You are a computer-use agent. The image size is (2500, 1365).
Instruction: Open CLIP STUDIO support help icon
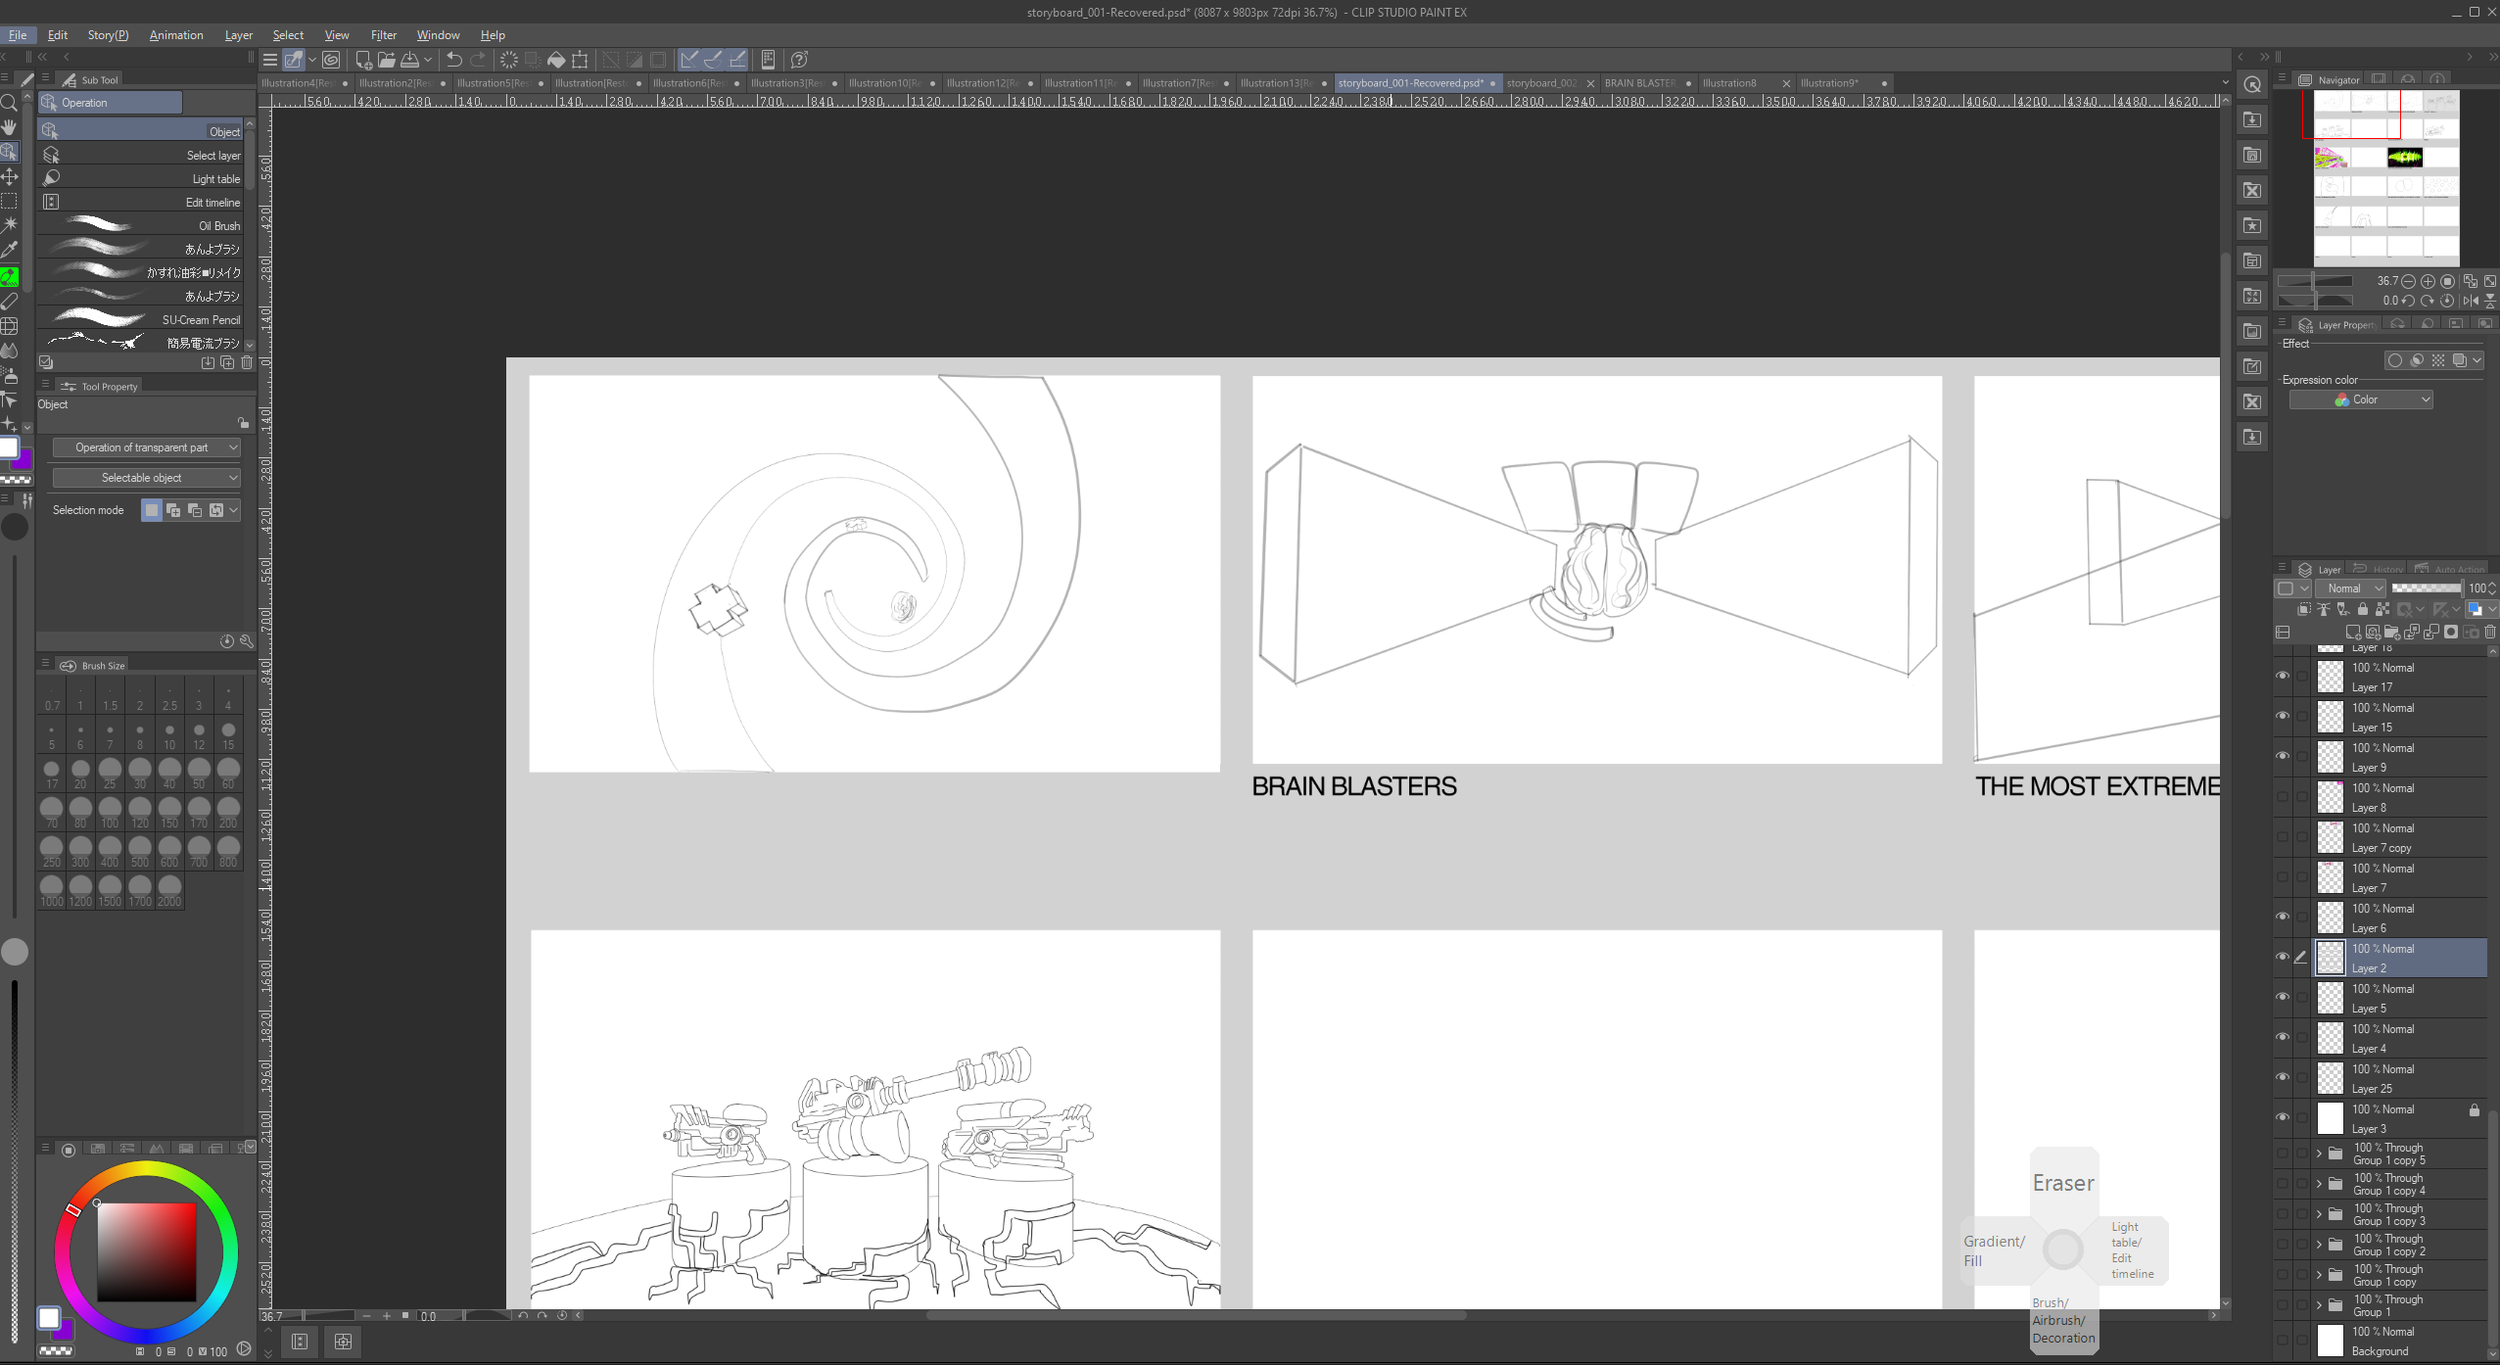[799, 60]
